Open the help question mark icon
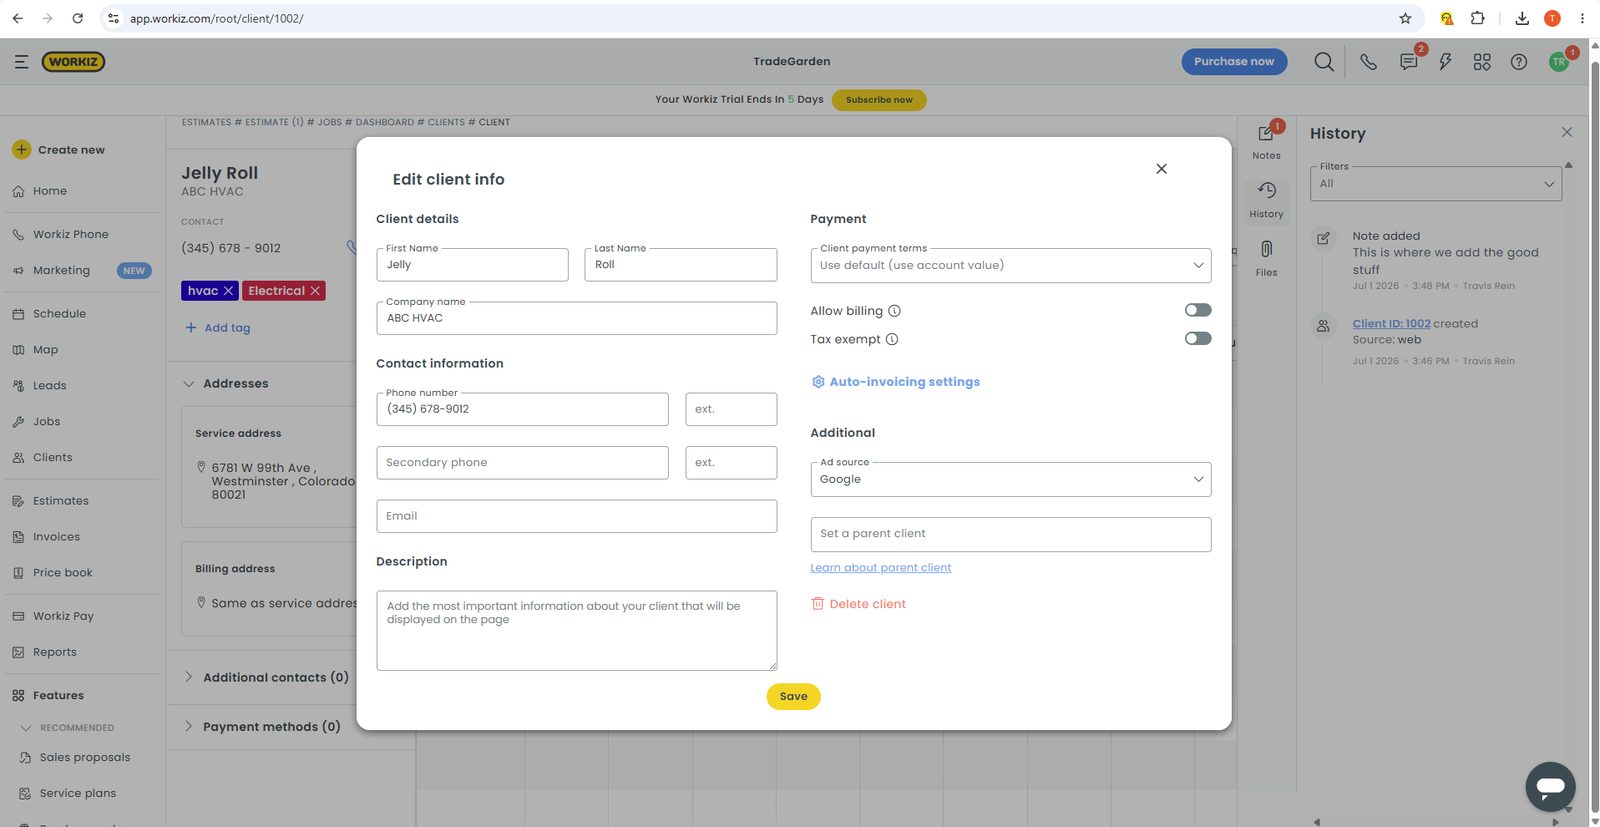 click(x=1519, y=62)
